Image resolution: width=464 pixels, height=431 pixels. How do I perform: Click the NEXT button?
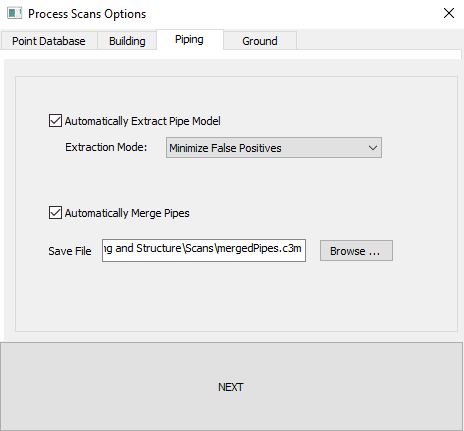click(231, 387)
